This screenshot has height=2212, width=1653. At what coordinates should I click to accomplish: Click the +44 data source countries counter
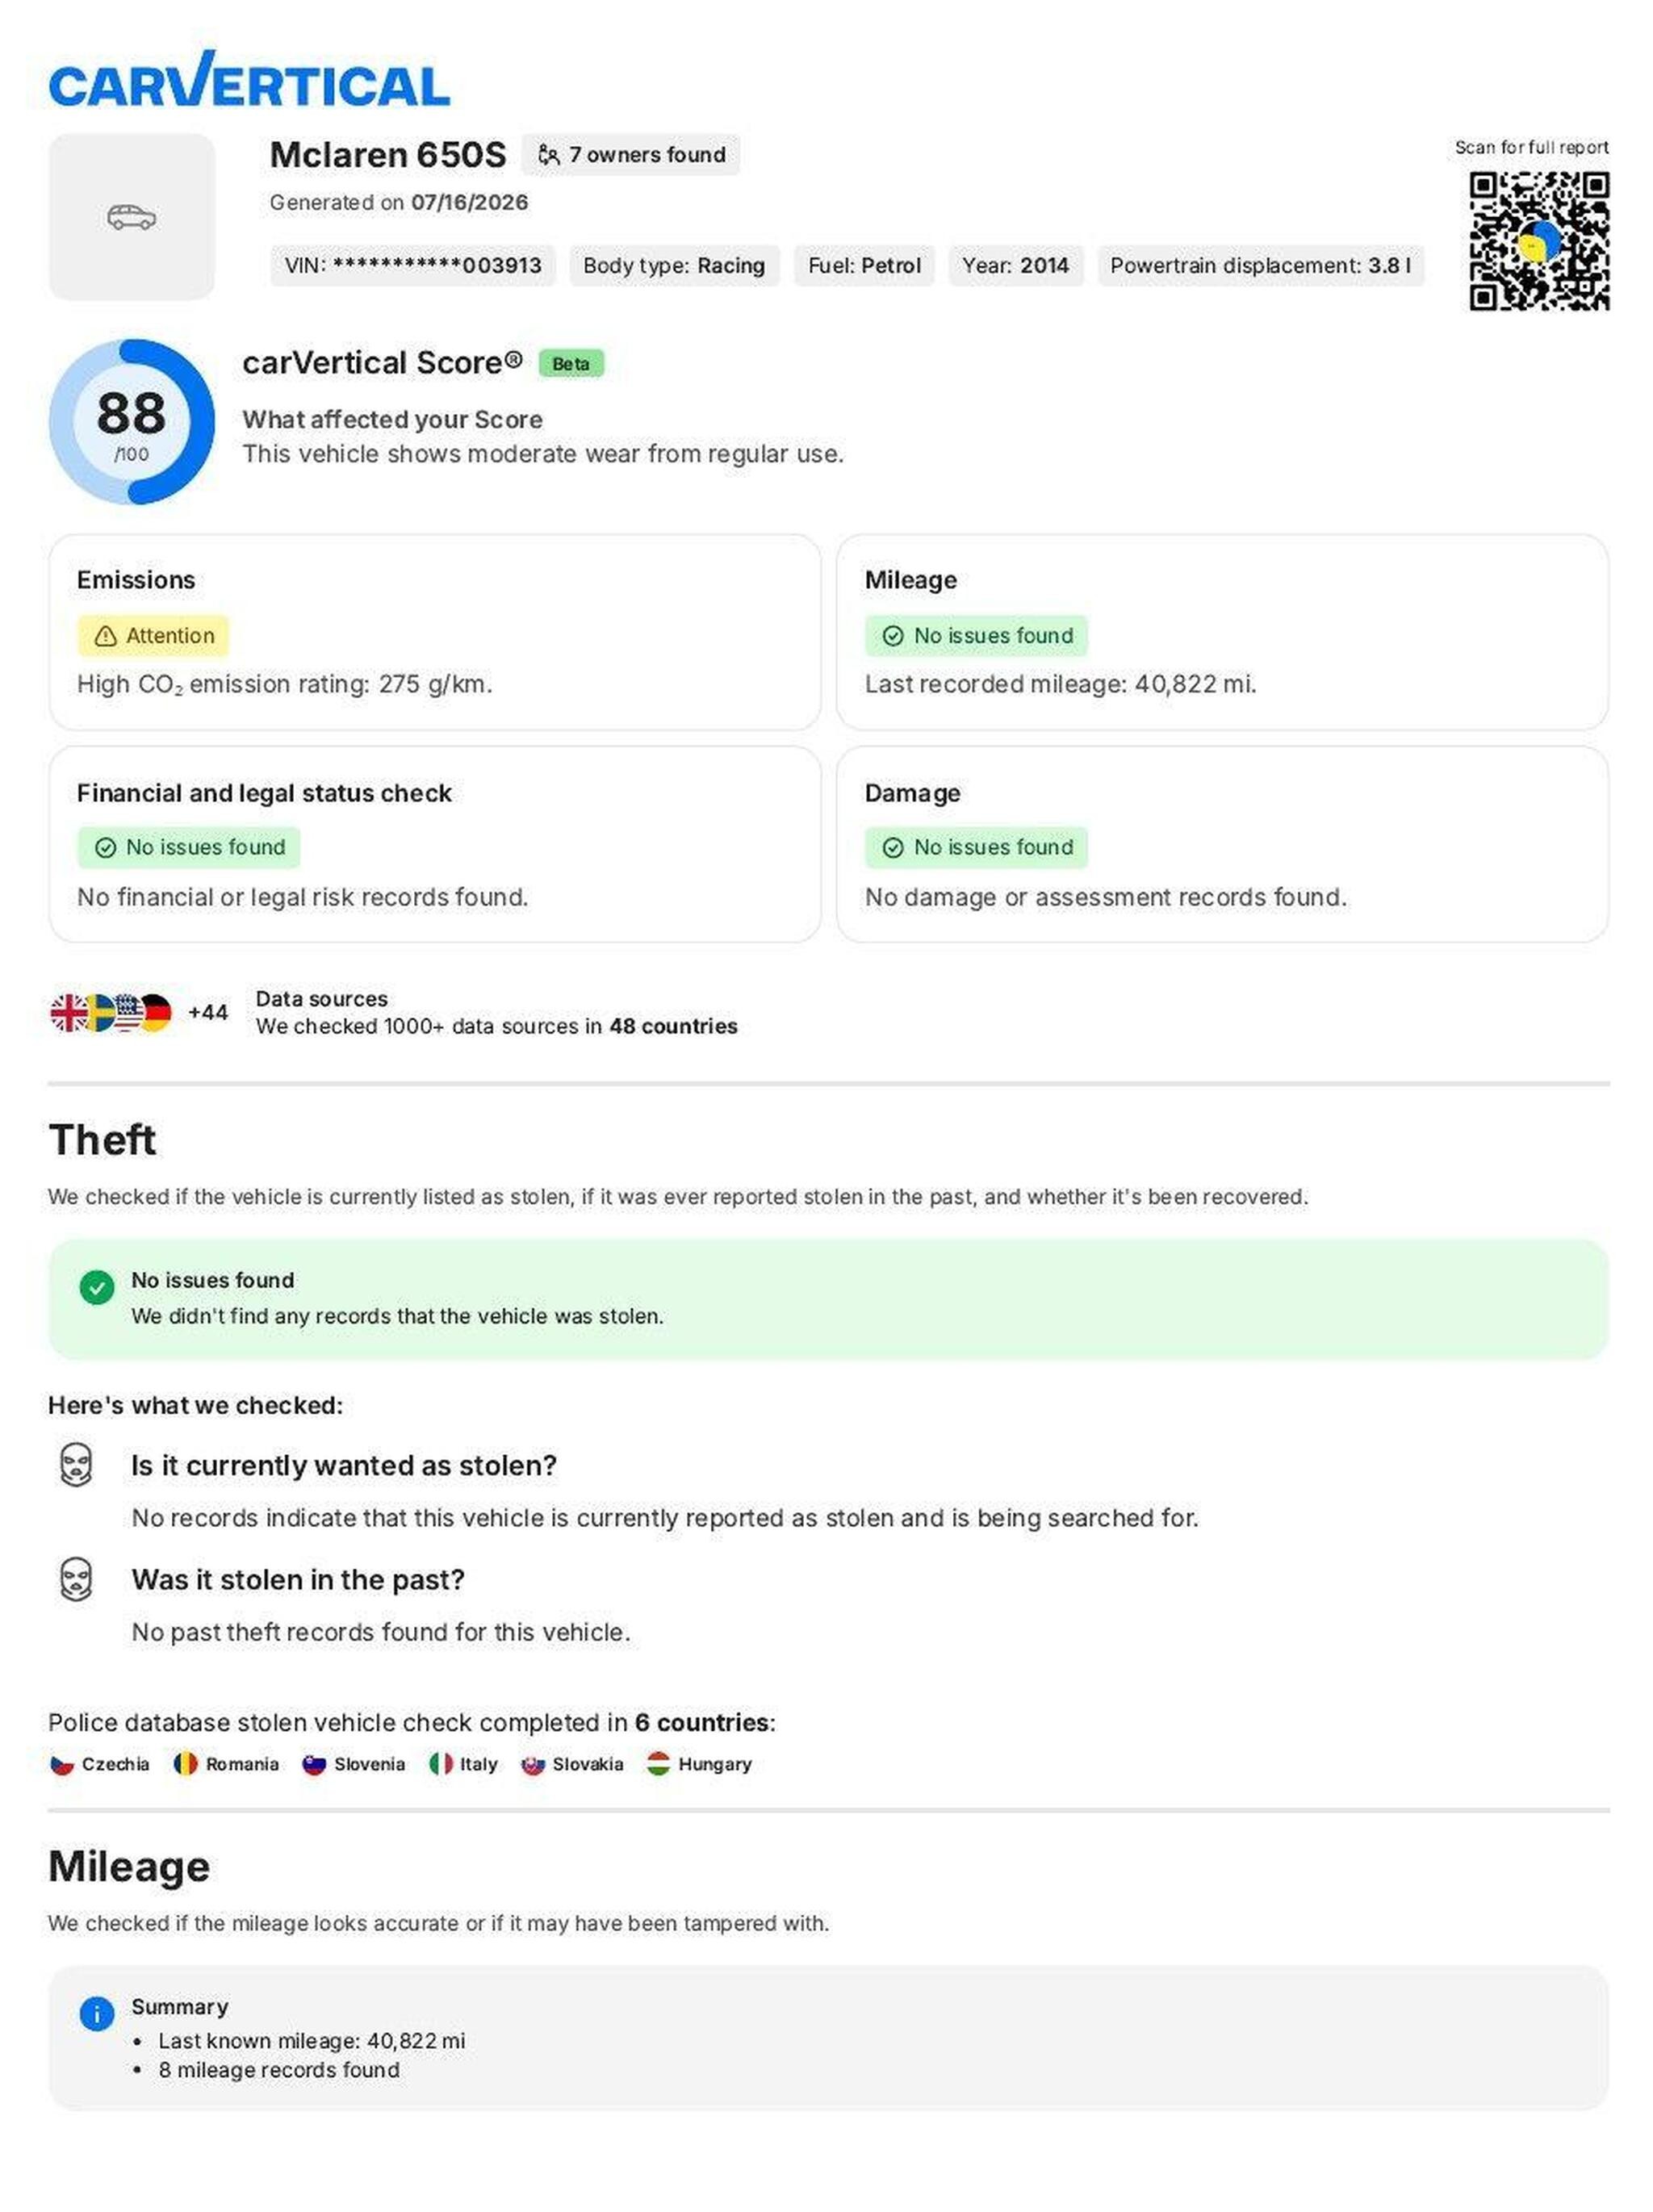tap(208, 1012)
